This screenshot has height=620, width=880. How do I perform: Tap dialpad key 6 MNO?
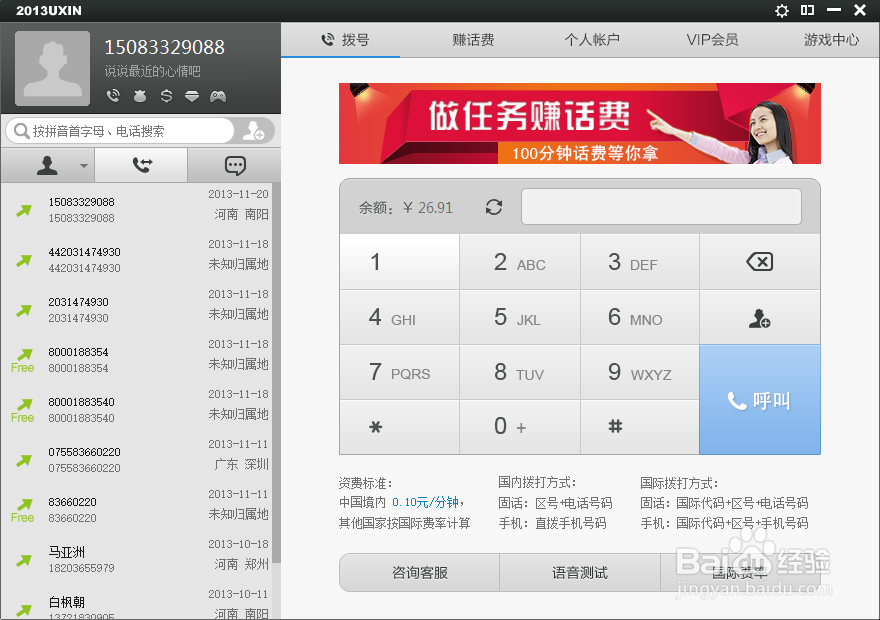pos(640,317)
